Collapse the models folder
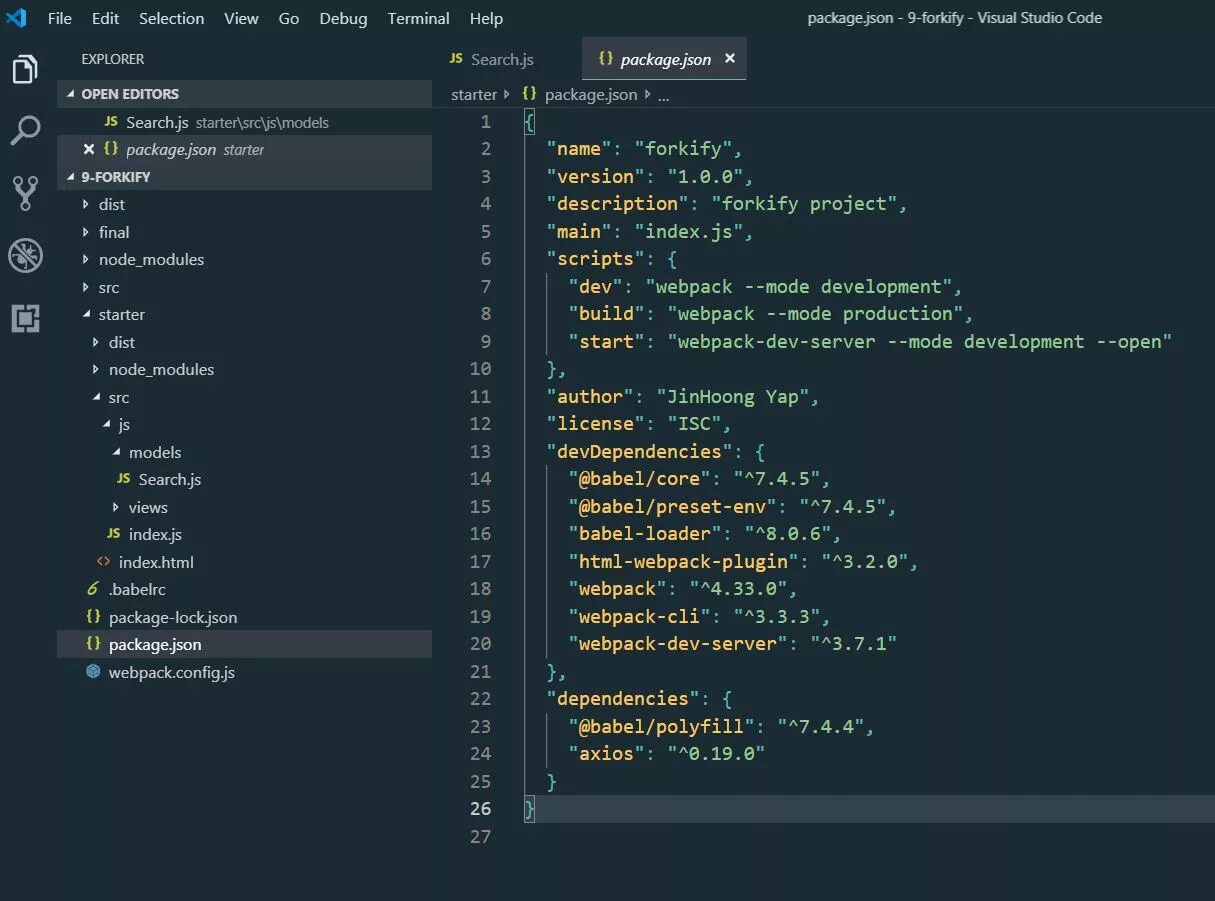 (x=155, y=452)
